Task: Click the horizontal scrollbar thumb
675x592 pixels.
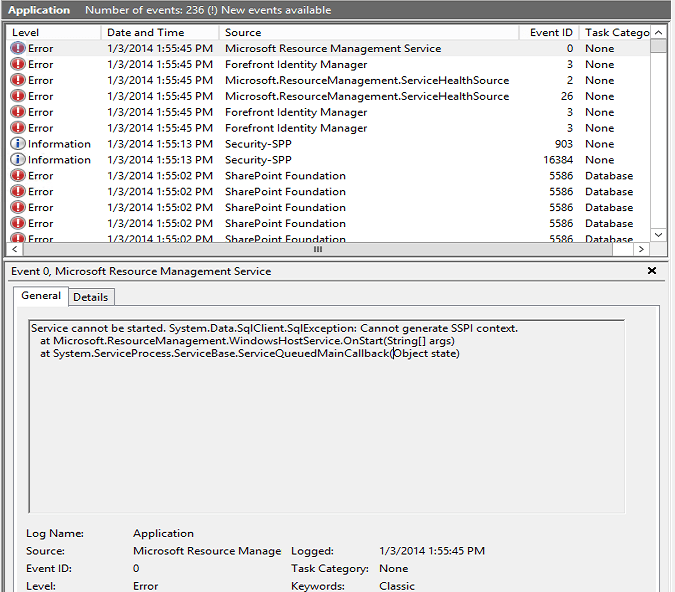Action: point(318,249)
